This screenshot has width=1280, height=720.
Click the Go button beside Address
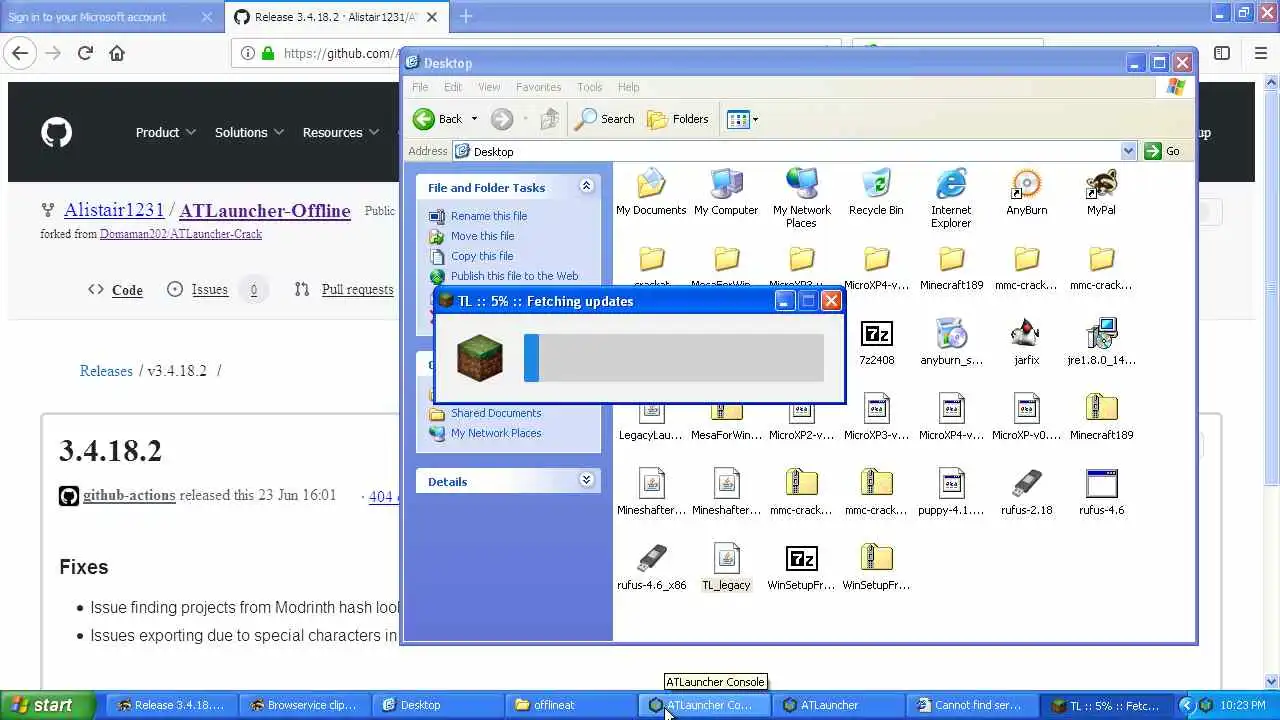click(x=1162, y=151)
